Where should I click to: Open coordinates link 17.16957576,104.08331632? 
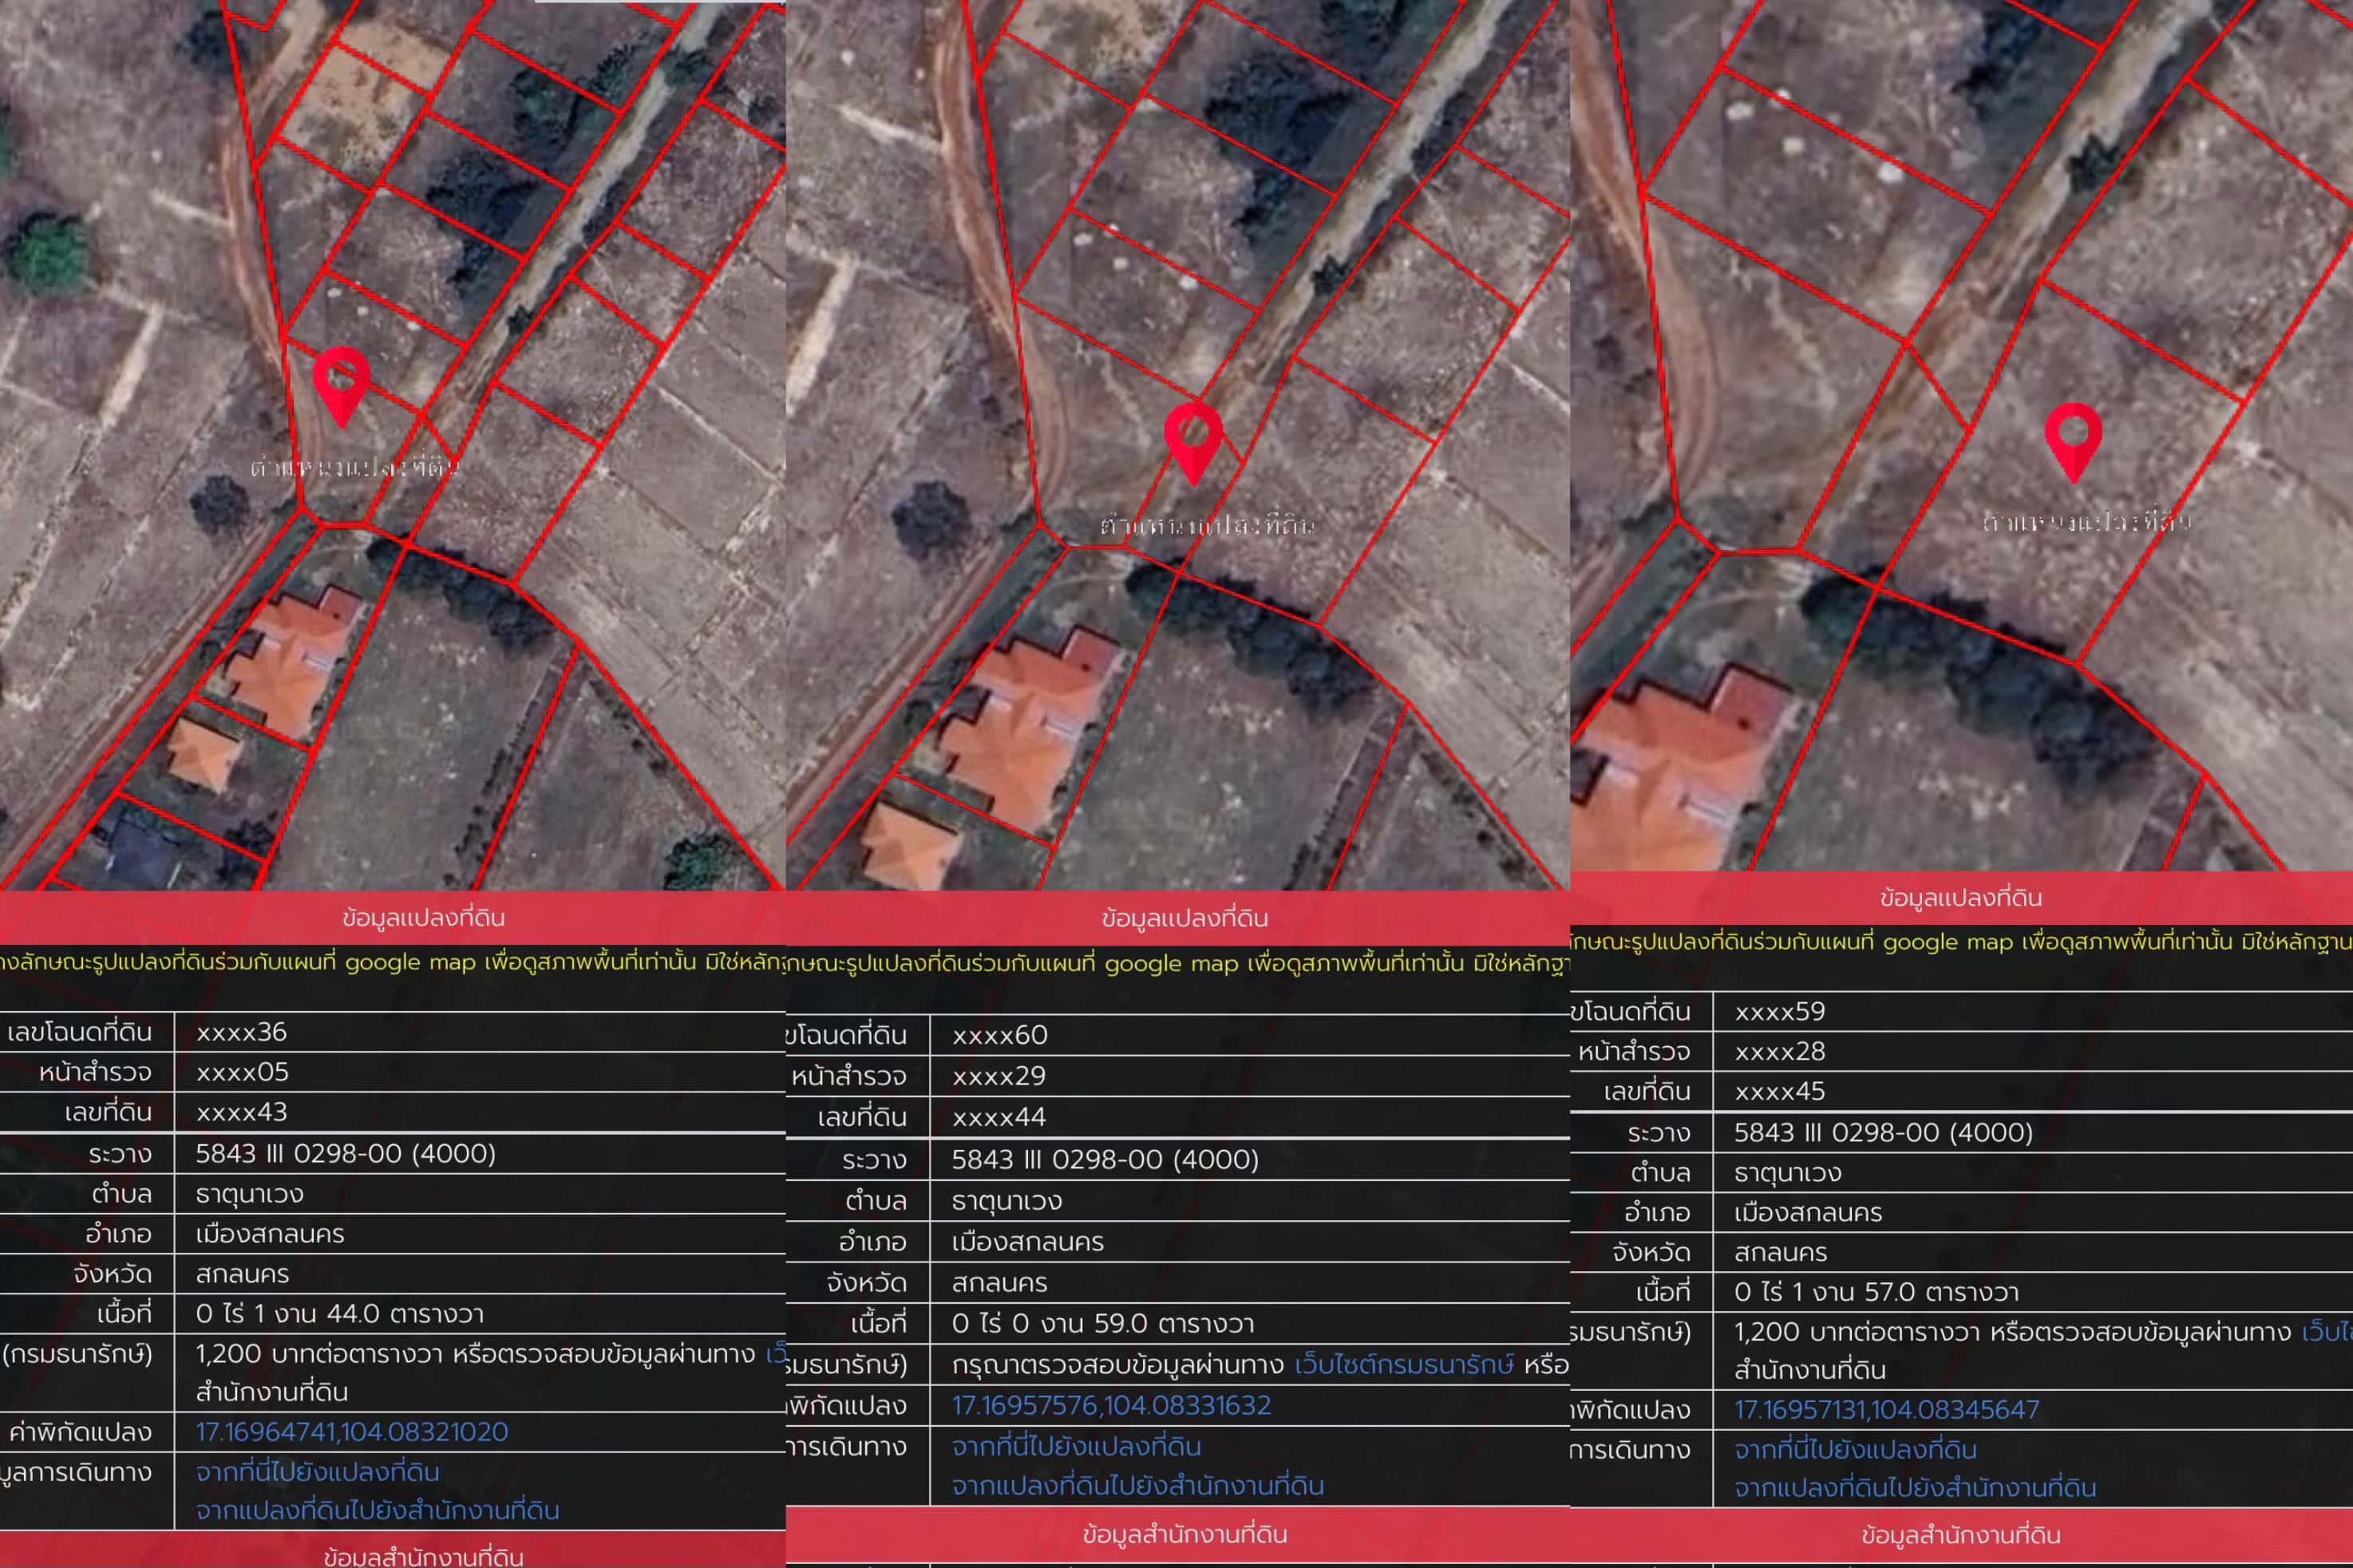(1111, 1405)
